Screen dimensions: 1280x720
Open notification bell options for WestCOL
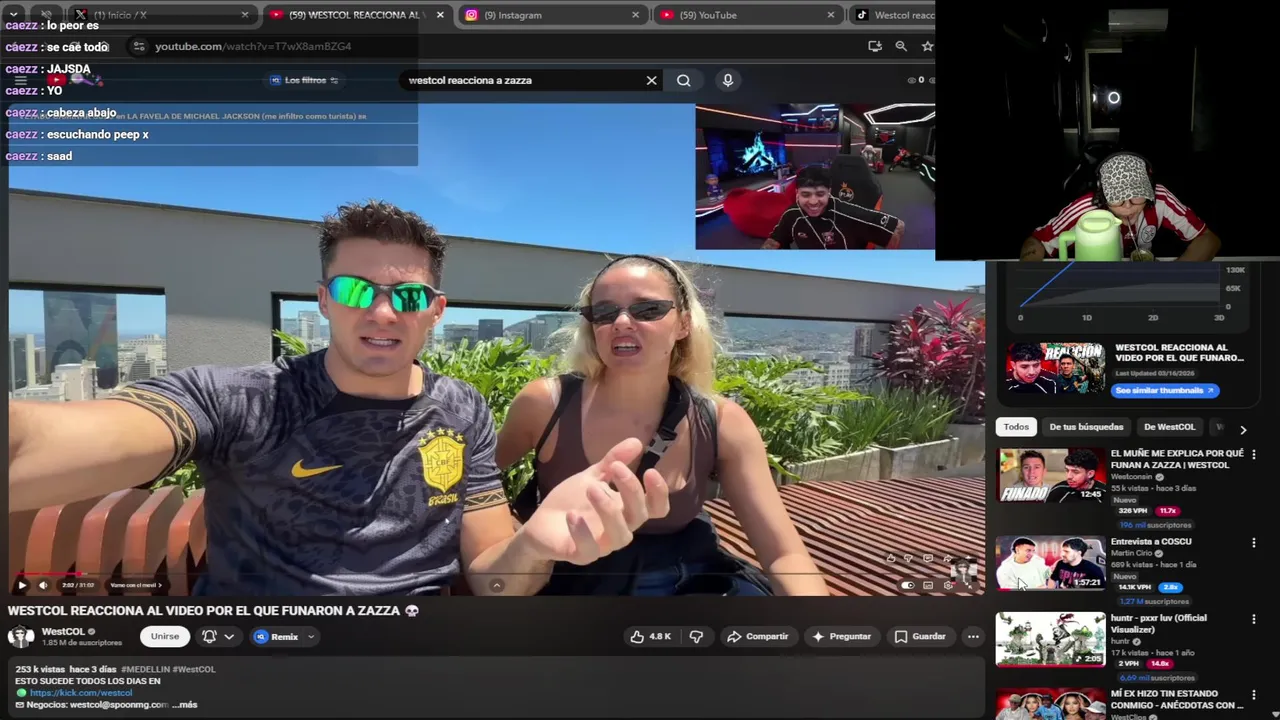pos(218,636)
